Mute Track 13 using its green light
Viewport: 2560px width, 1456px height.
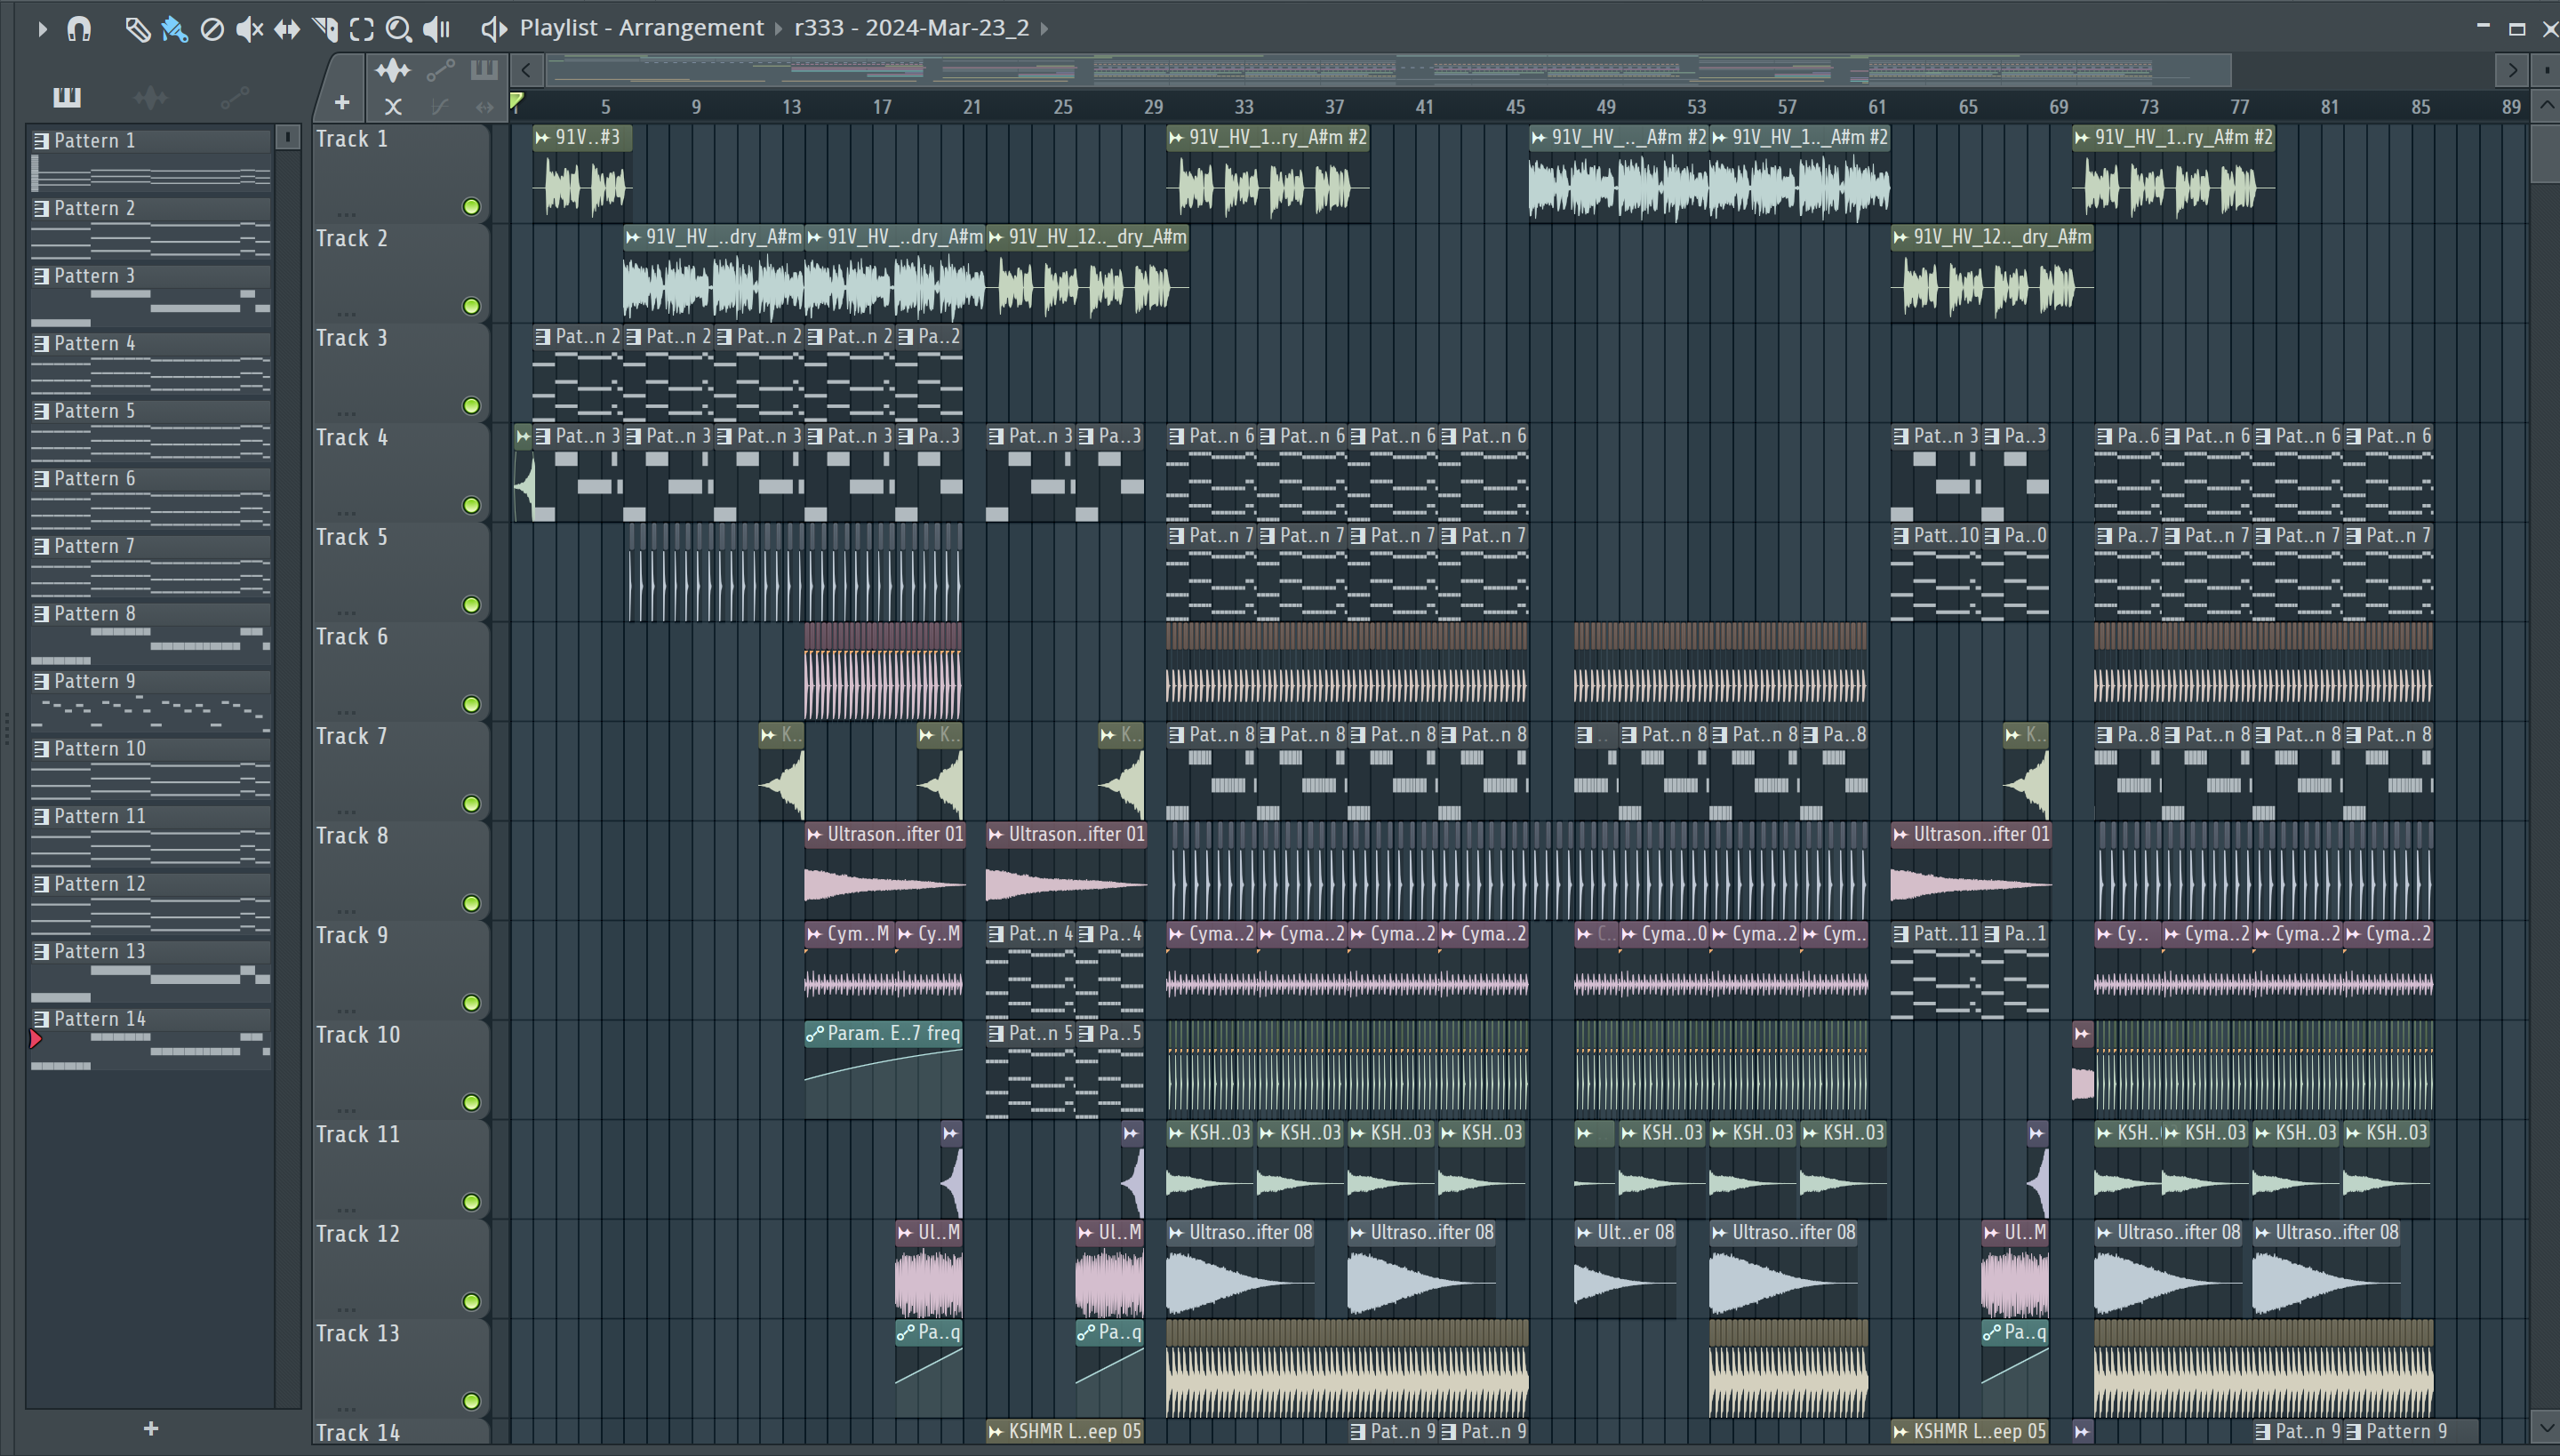coord(471,1401)
